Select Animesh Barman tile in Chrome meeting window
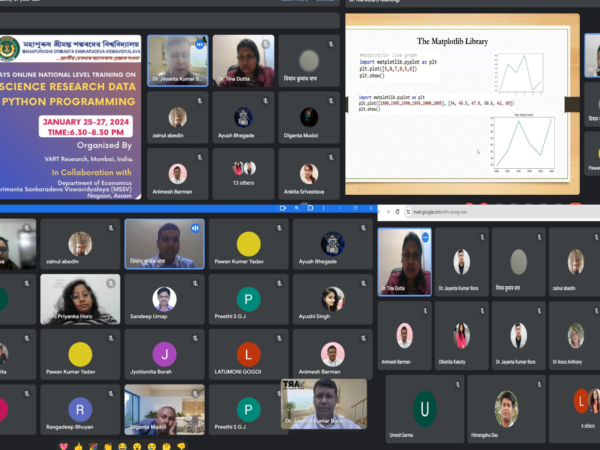600x450 pixels. [x=404, y=336]
